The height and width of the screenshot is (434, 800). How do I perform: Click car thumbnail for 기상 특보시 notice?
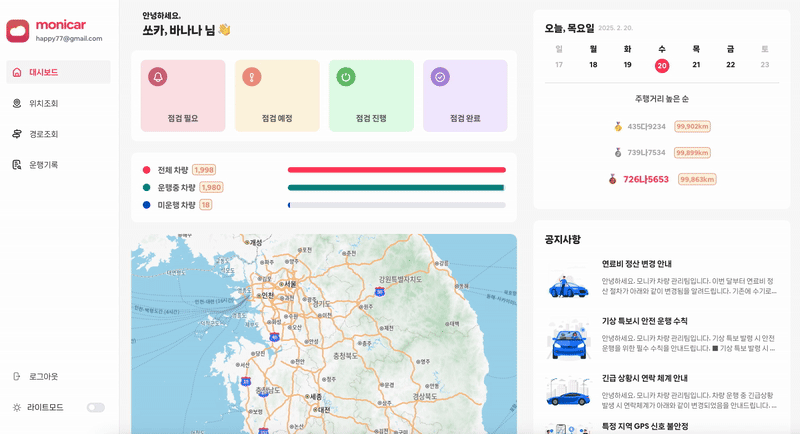[x=568, y=340]
